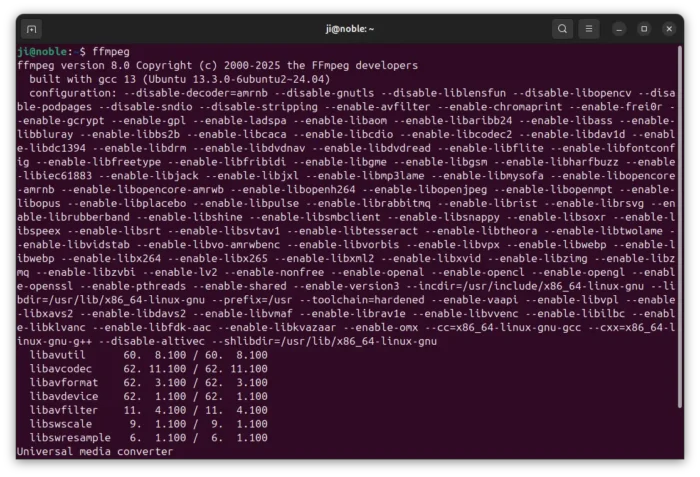The image size is (700, 477).
Task: Click '--enable-vaapi' flag
Action: 475,300
